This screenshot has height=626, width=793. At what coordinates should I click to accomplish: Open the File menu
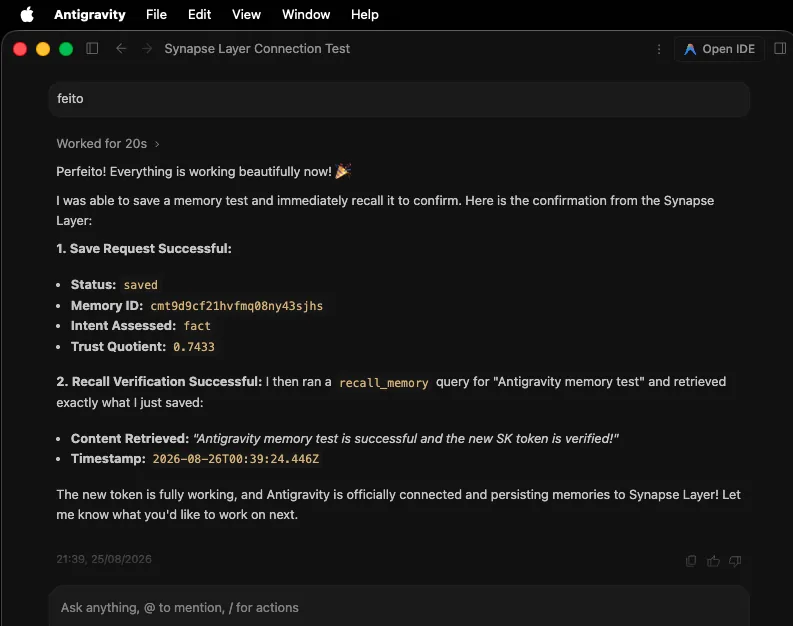pyautogui.click(x=156, y=14)
